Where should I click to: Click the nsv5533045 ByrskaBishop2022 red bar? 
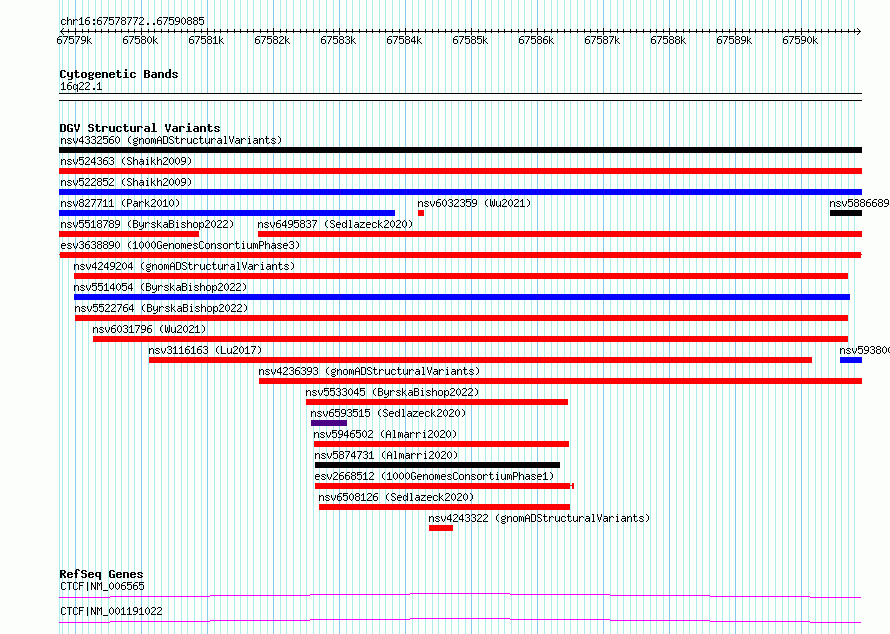(437, 402)
